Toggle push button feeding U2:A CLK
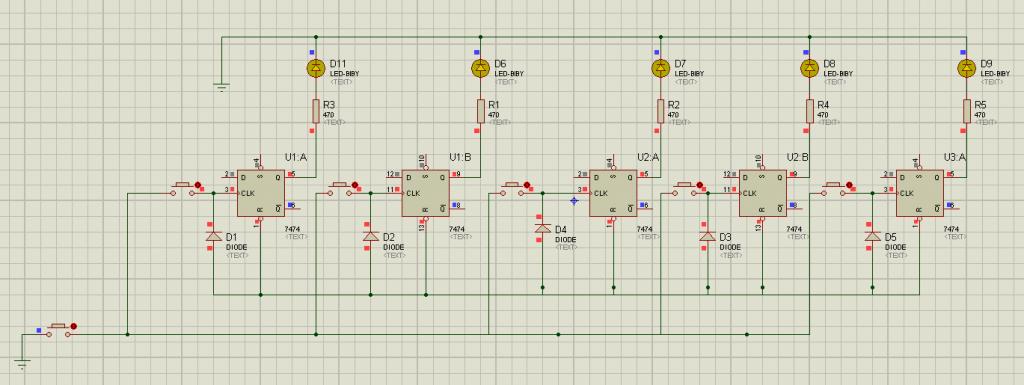Viewport: 1024px width, 385px height. pos(516,189)
